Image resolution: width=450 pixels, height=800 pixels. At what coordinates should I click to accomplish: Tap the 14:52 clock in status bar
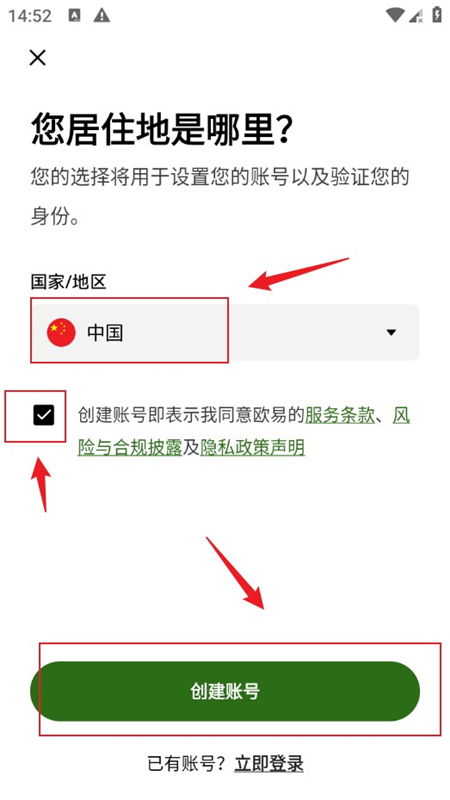click(29, 16)
